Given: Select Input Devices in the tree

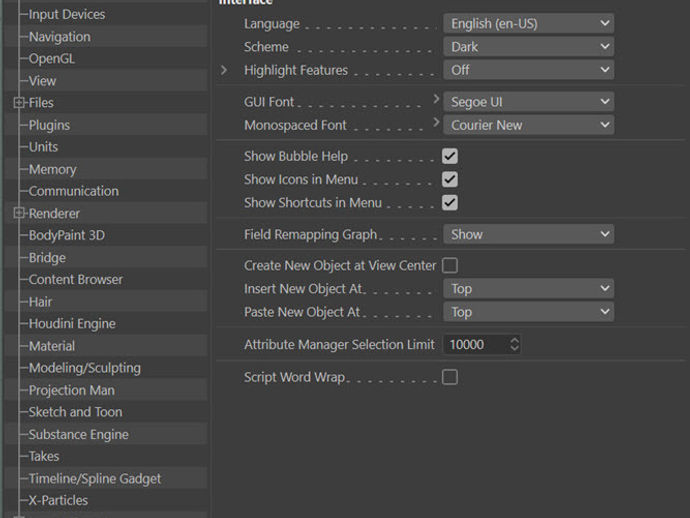Looking at the screenshot, I should tap(67, 15).
